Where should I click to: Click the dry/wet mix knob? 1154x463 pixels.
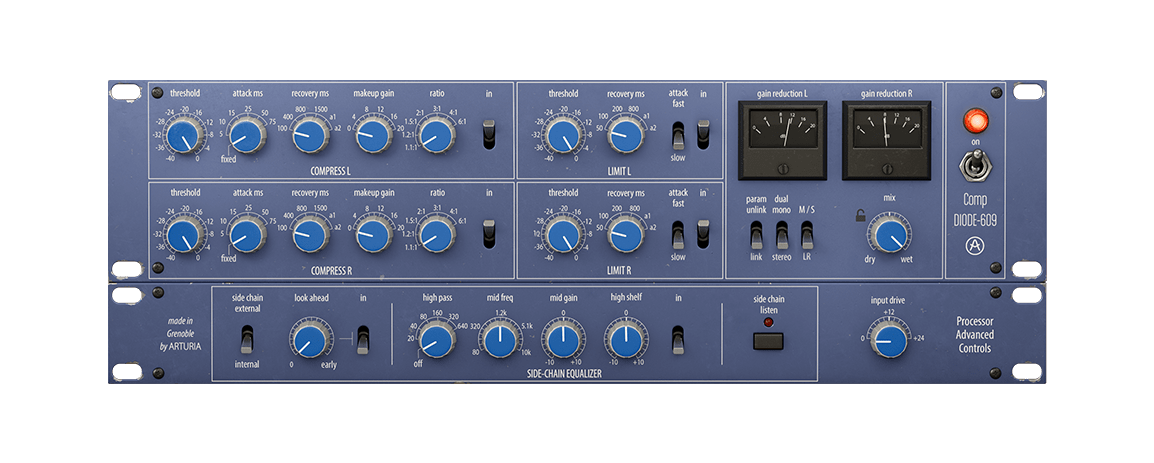(x=888, y=235)
